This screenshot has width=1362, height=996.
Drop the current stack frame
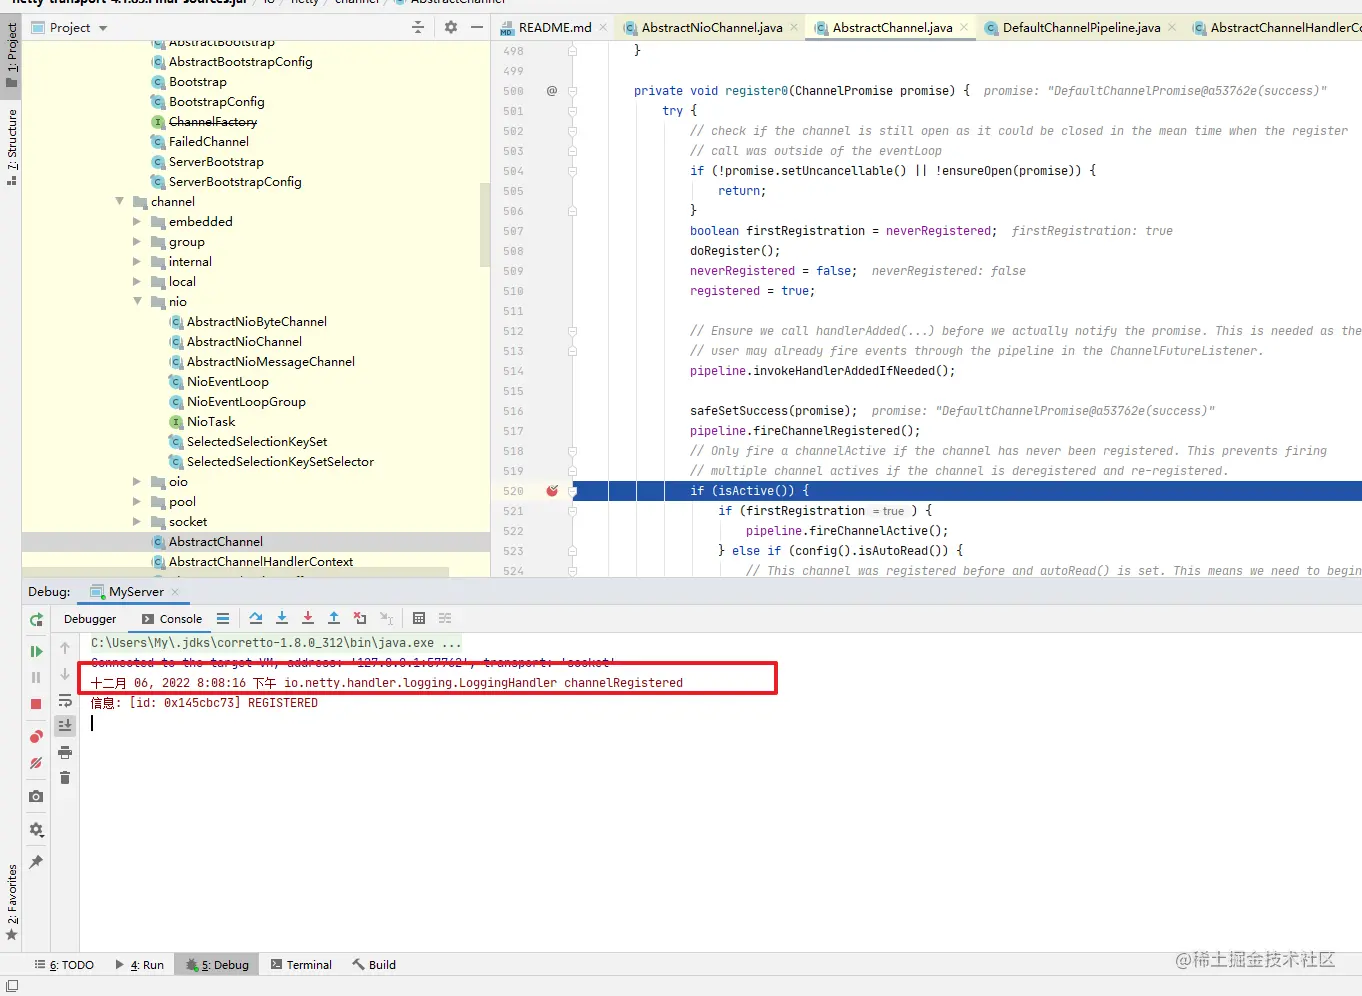tap(360, 618)
